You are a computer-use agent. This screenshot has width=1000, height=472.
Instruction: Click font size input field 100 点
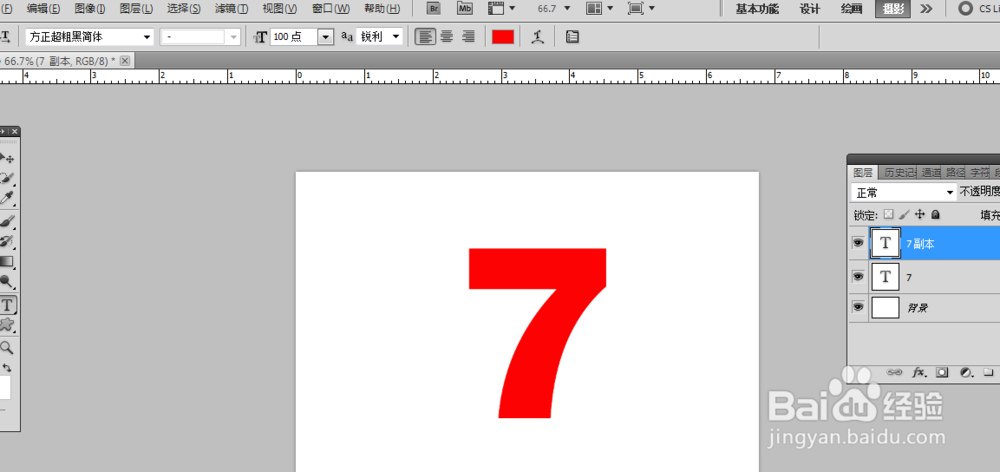pyautogui.click(x=294, y=37)
